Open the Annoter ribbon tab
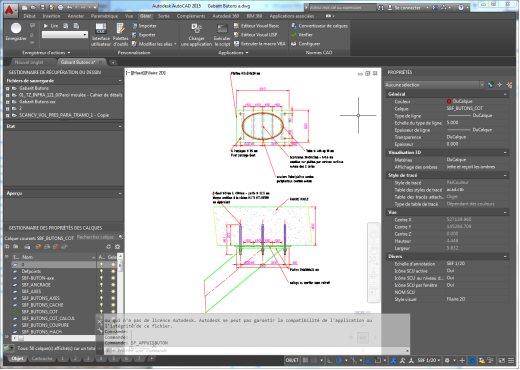The height and width of the screenshot is (370, 520). (x=76, y=16)
